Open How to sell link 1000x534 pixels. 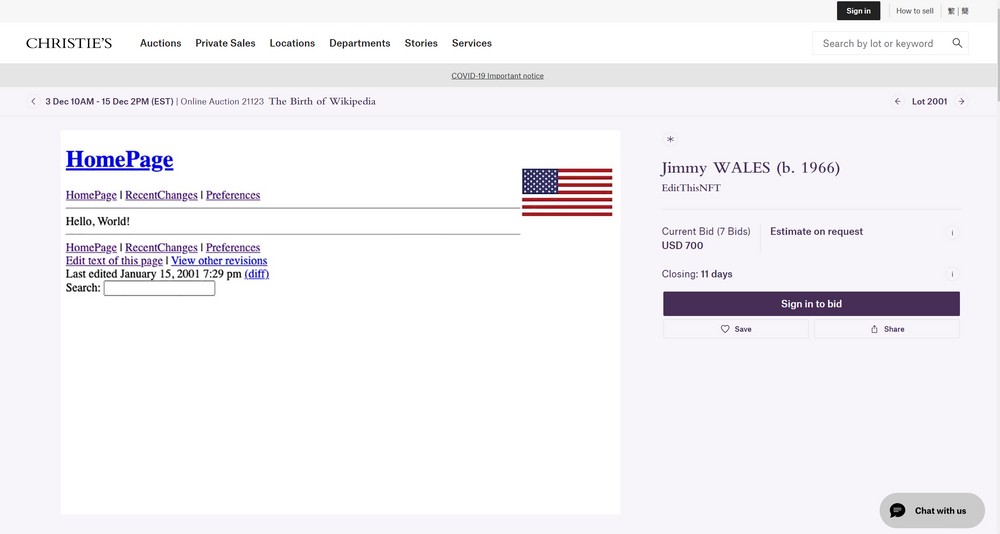[x=915, y=11]
